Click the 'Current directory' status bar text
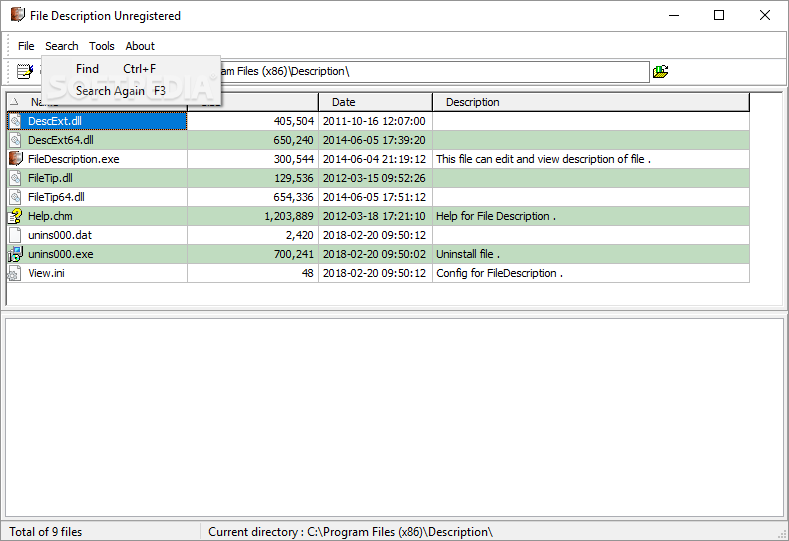 click(x=350, y=532)
